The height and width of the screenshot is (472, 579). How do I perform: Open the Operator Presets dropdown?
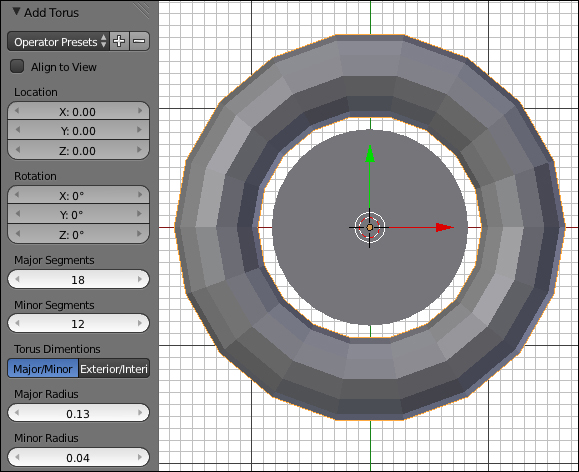pos(58,41)
